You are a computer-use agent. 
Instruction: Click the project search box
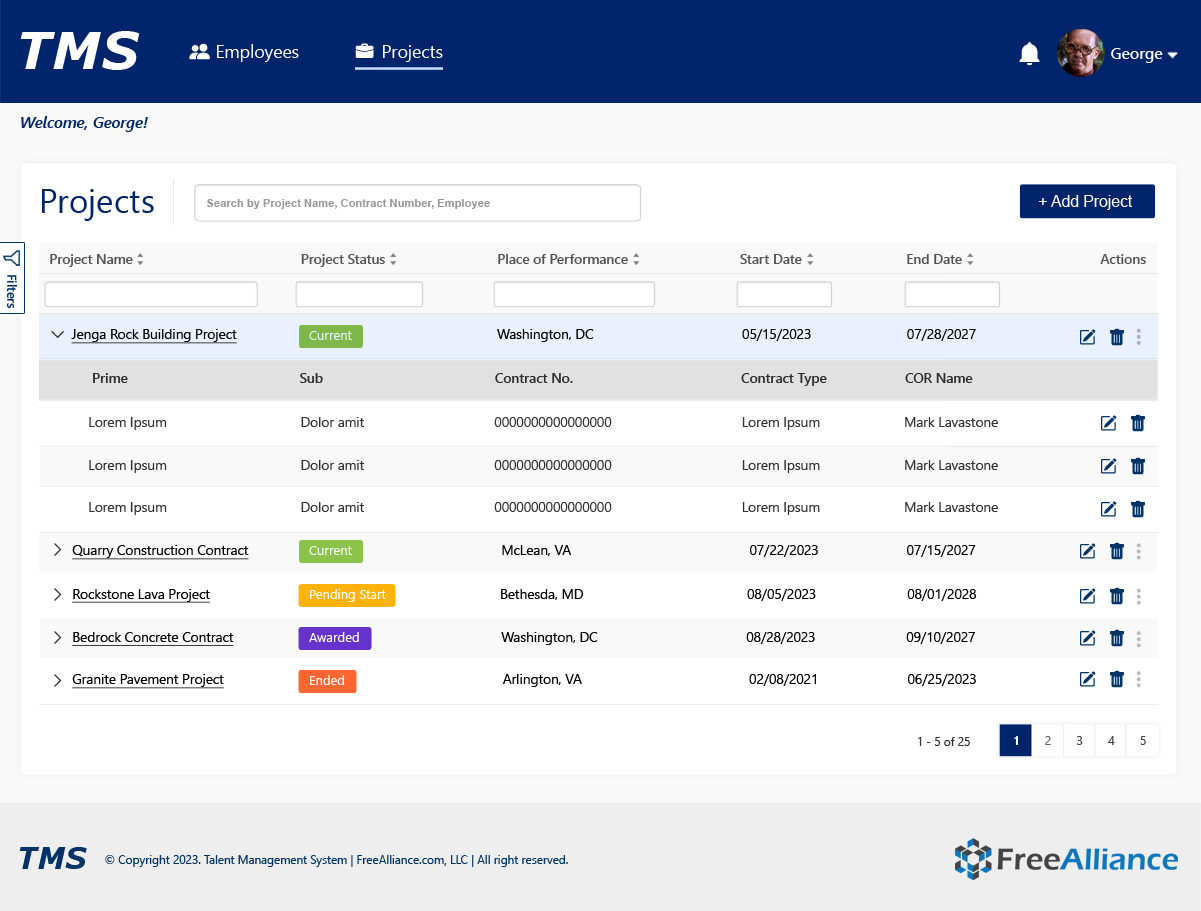click(x=417, y=203)
